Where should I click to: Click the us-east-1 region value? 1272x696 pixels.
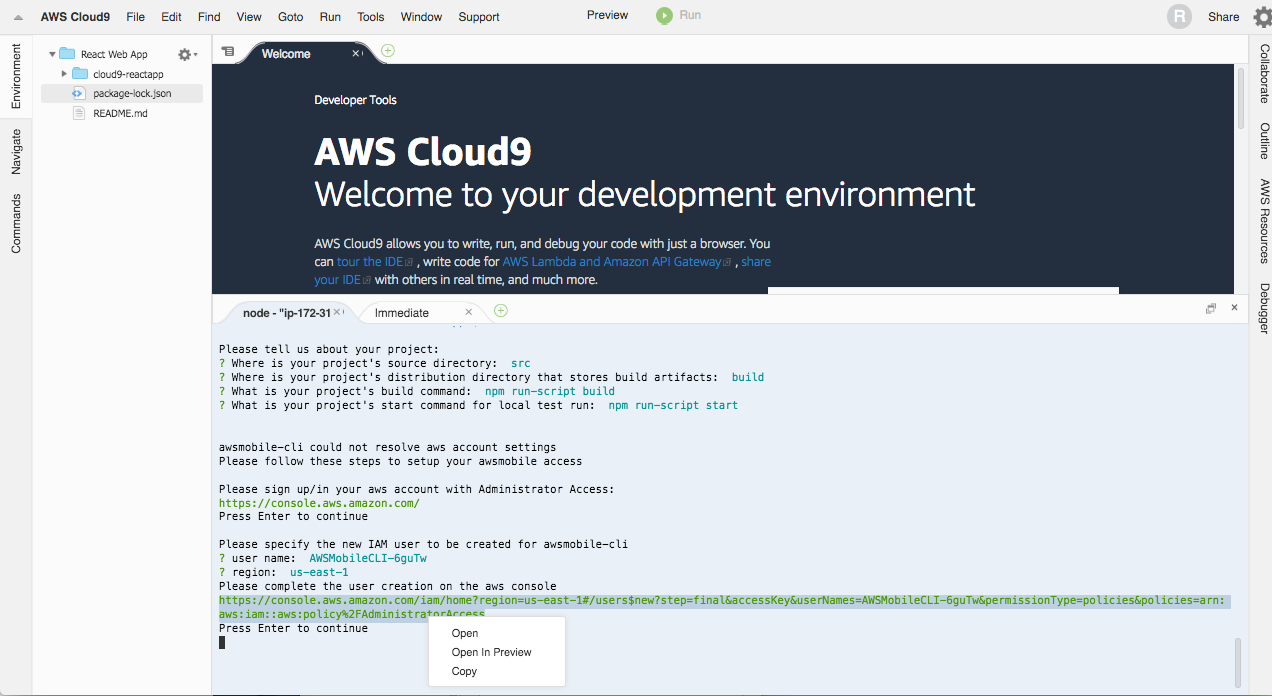coord(319,572)
